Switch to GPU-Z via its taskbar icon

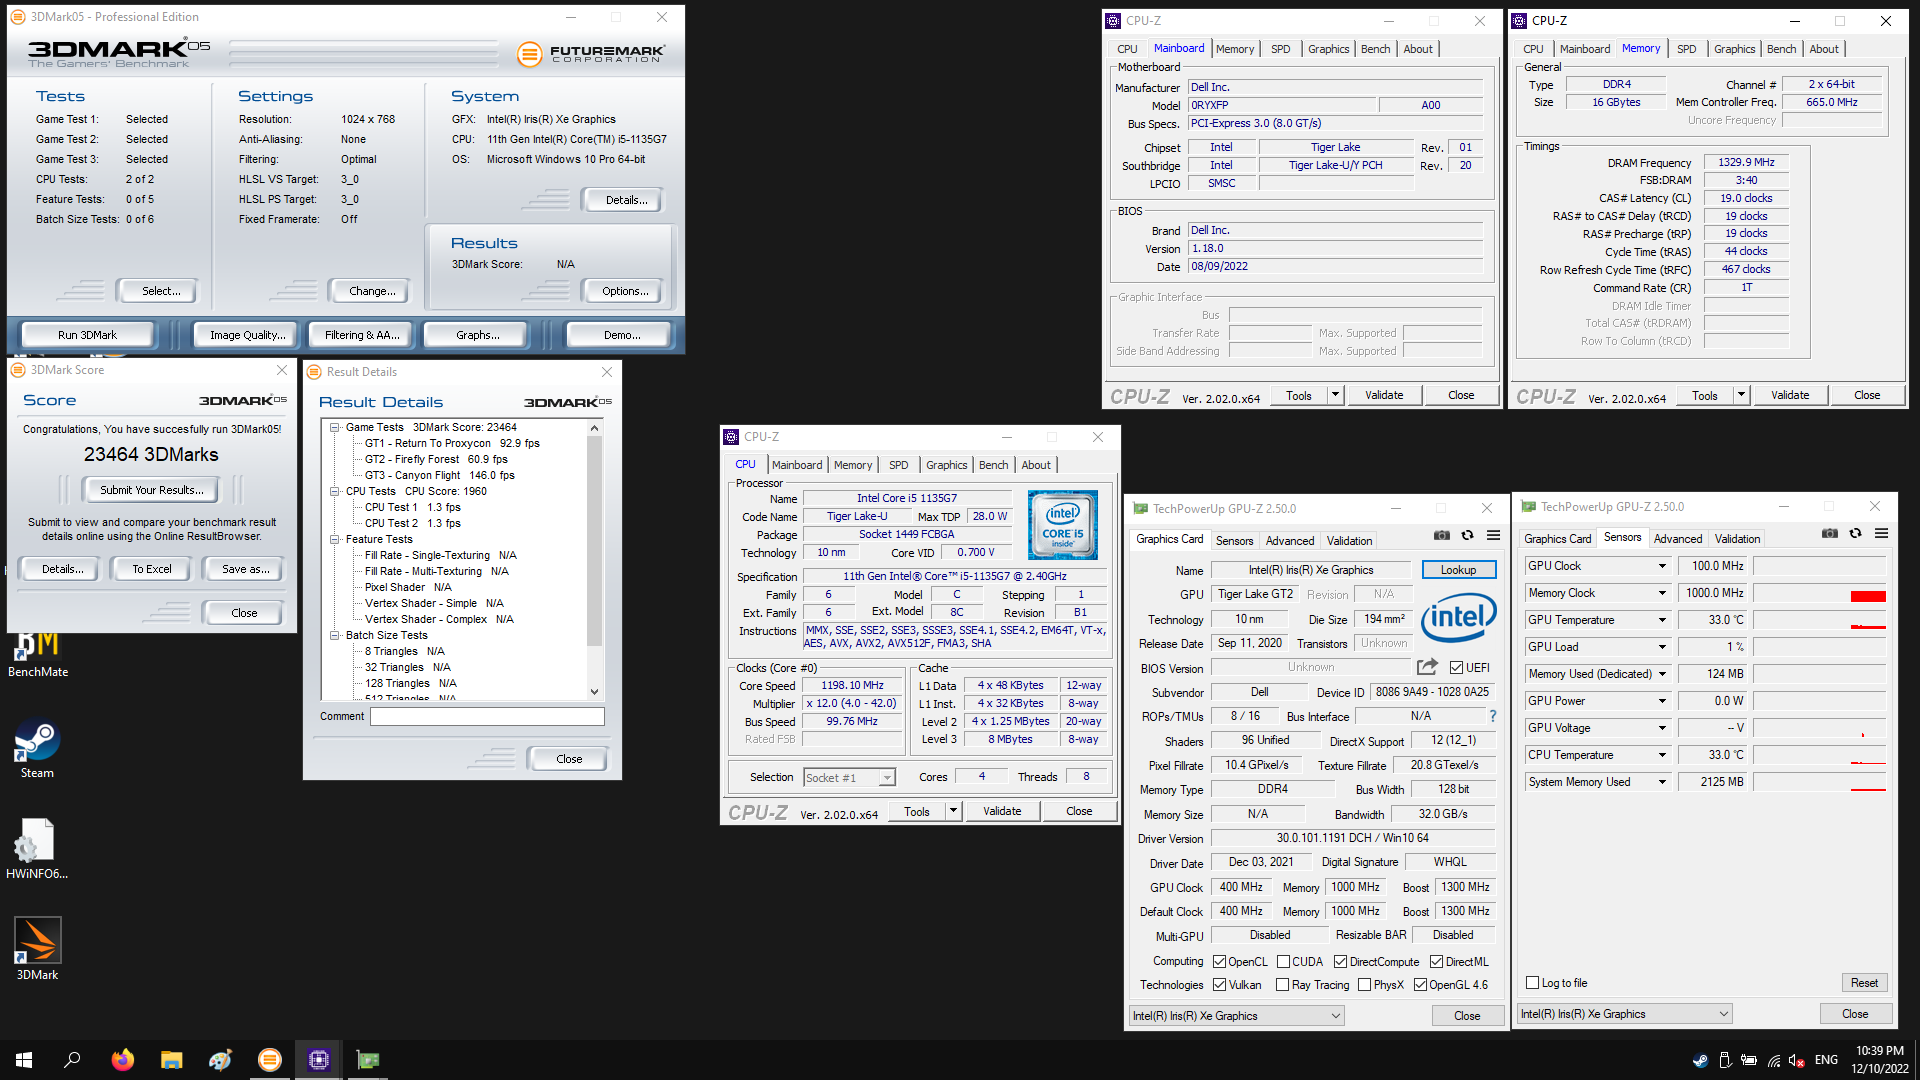click(x=367, y=1060)
